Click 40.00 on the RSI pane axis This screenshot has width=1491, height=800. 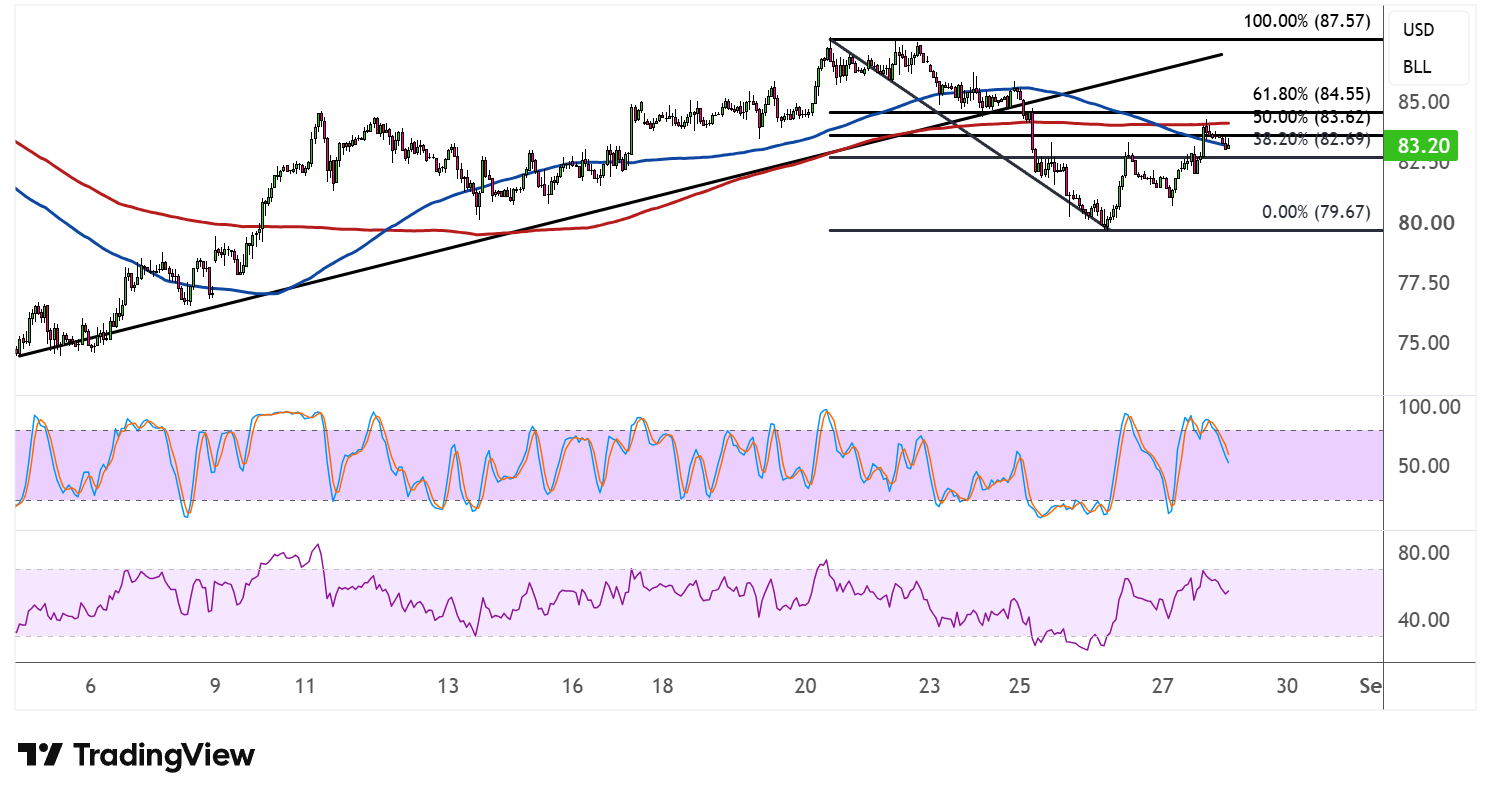(1424, 620)
